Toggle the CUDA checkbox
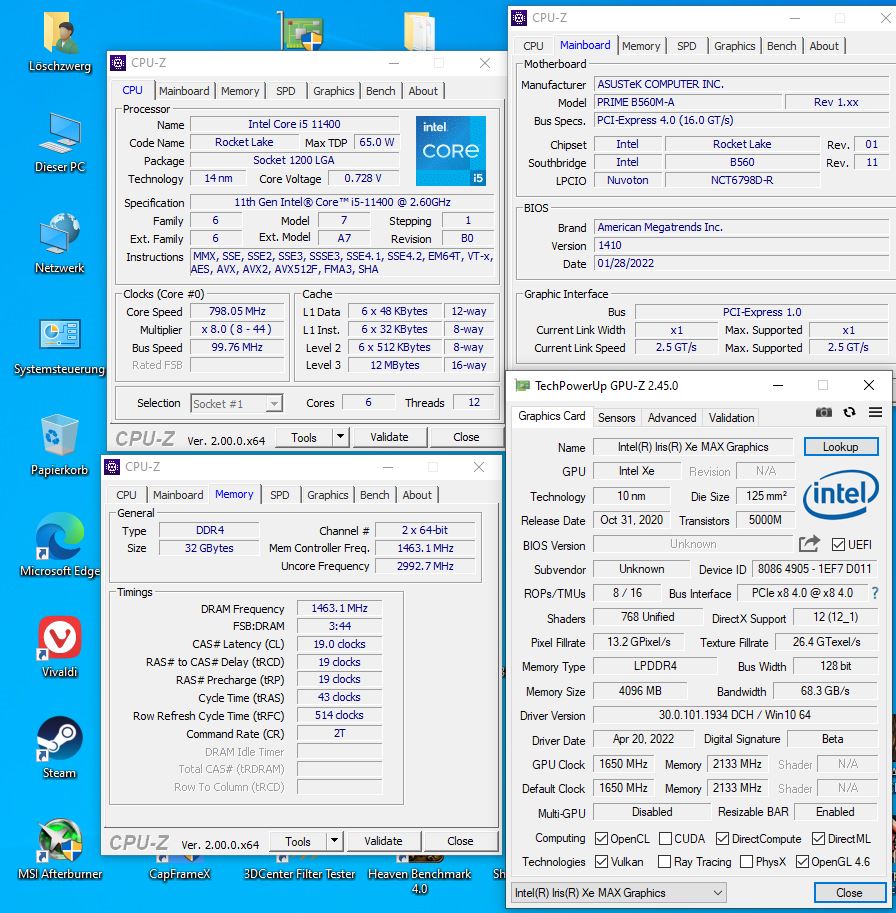 coord(665,838)
